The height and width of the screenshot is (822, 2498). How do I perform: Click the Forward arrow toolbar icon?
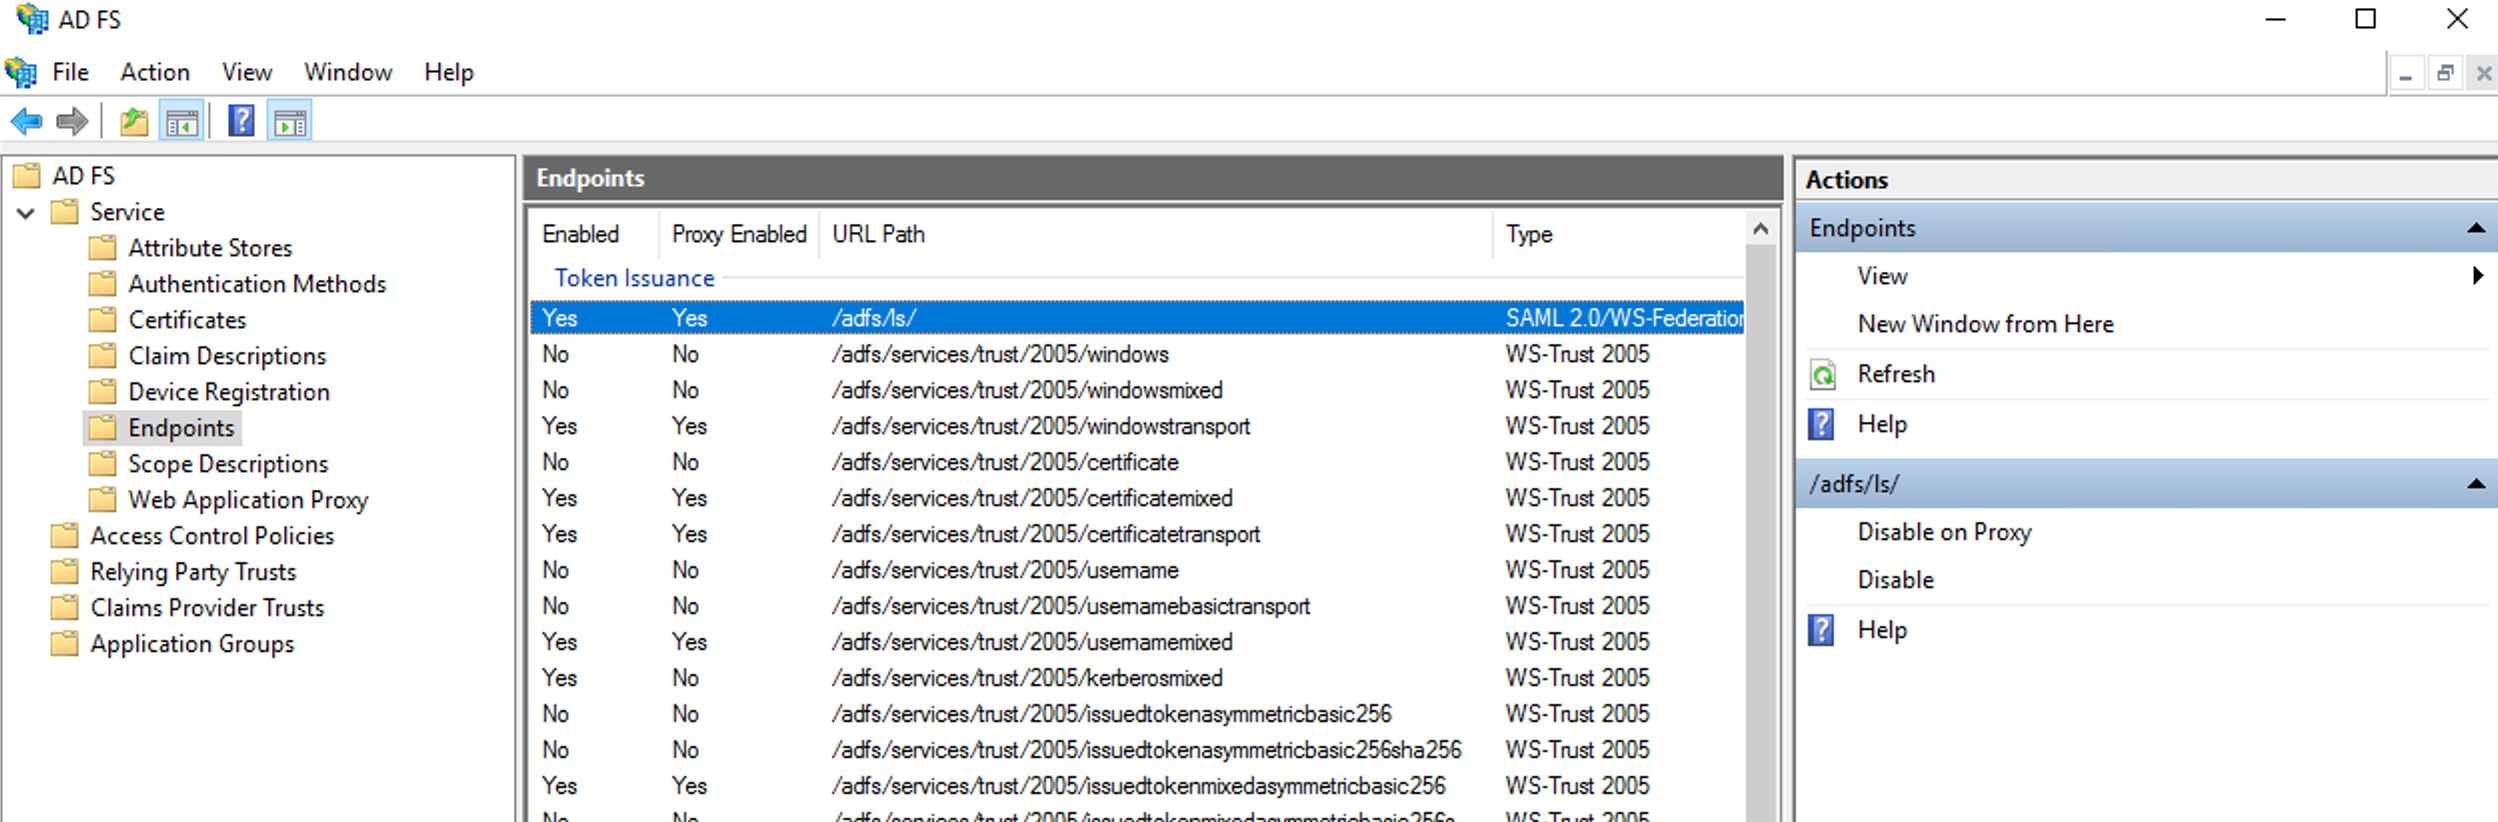pos(72,122)
